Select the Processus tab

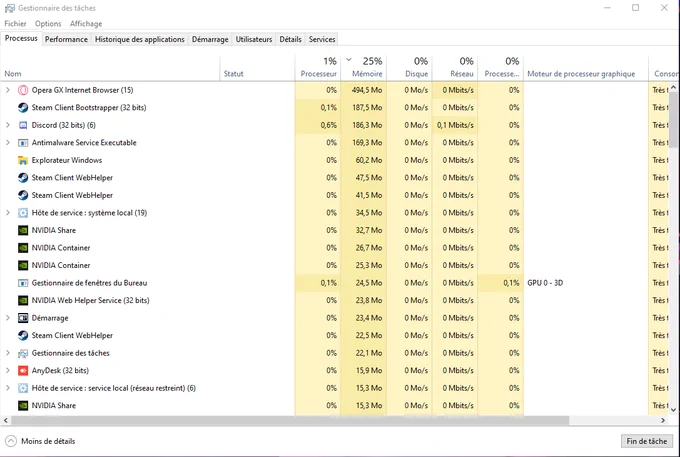pos(21,39)
